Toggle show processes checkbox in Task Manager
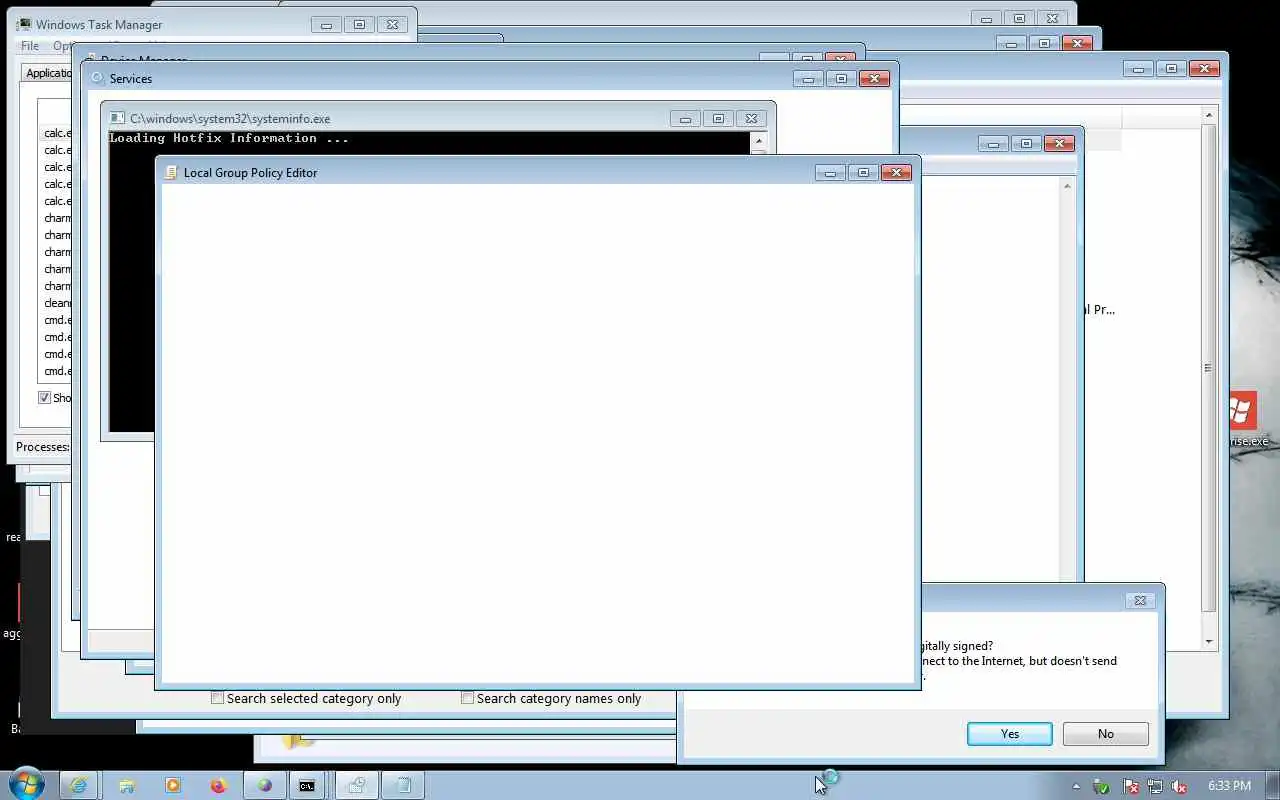This screenshot has width=1280, height=800. [44, 397]
